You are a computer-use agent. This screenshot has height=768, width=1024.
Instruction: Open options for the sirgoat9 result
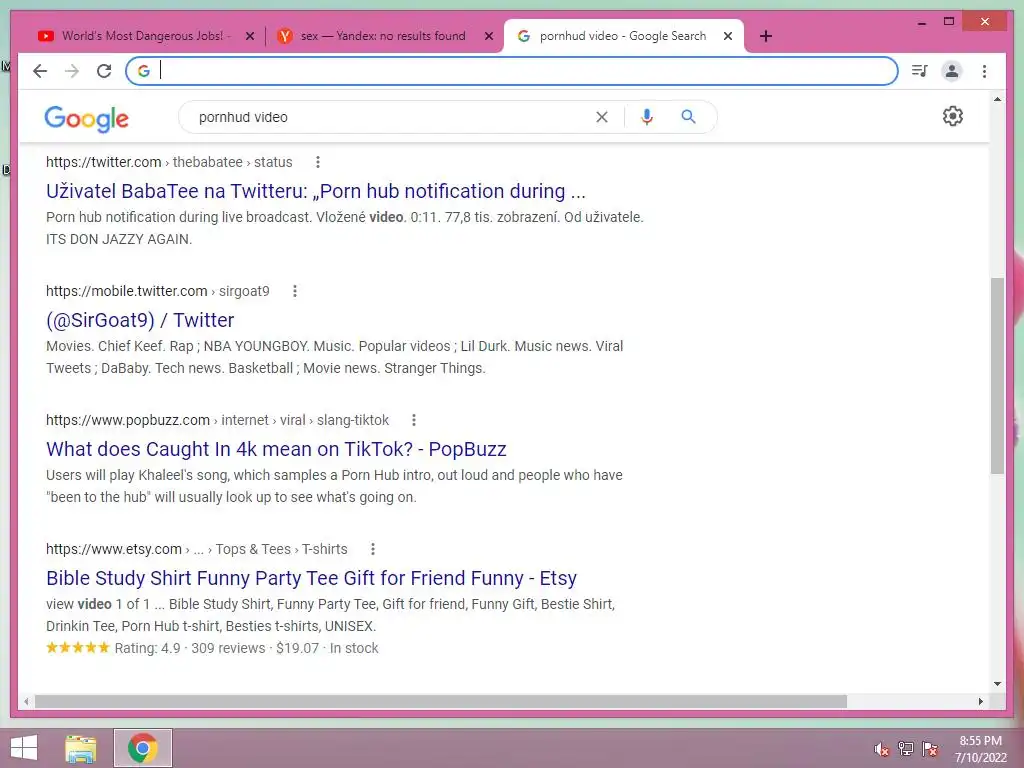[x=295, y=291]
